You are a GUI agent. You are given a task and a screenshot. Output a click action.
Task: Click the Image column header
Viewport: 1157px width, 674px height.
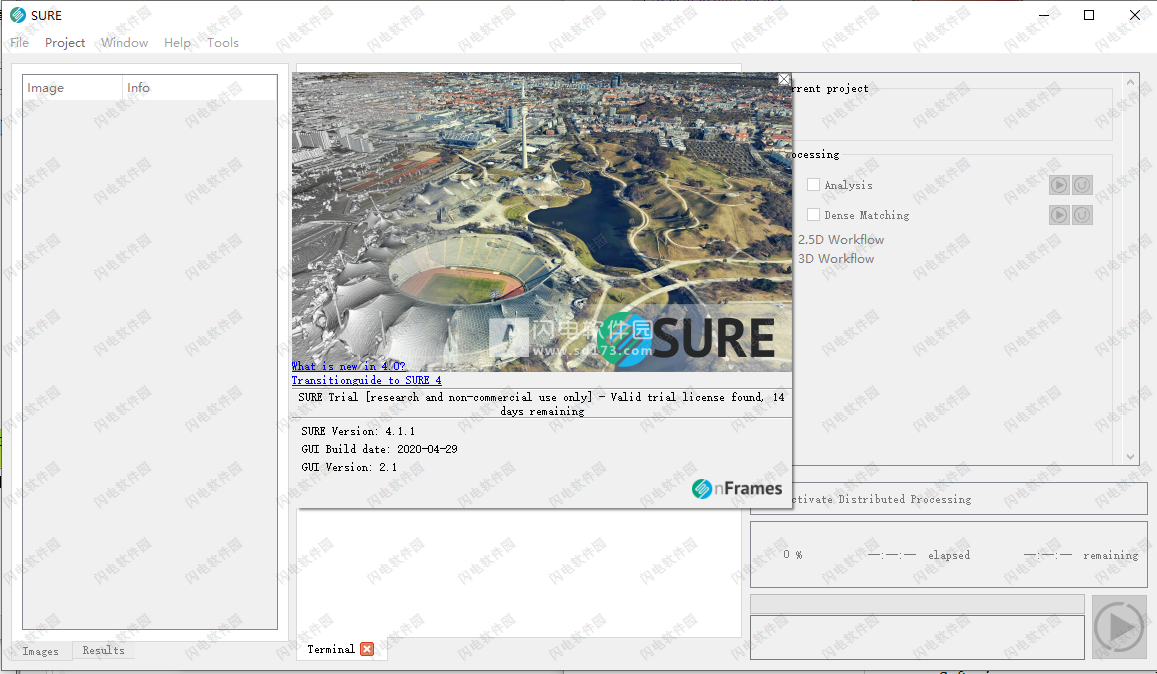click(x=72, y=88)
